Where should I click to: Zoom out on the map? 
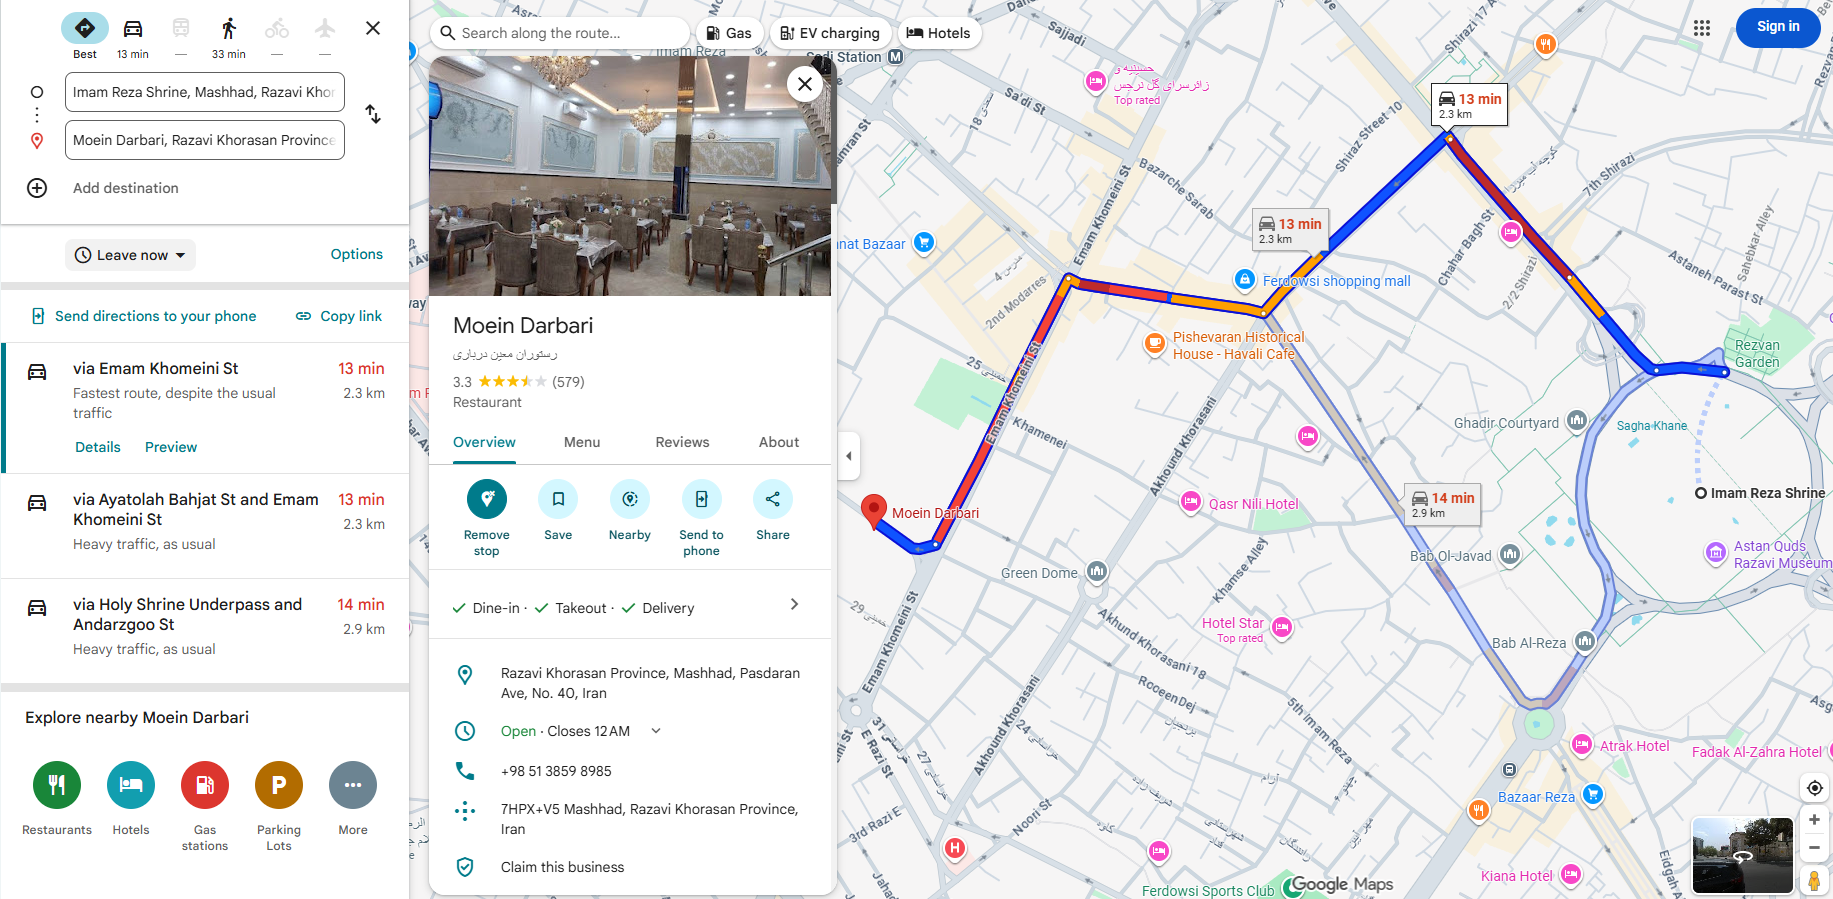1814,847
